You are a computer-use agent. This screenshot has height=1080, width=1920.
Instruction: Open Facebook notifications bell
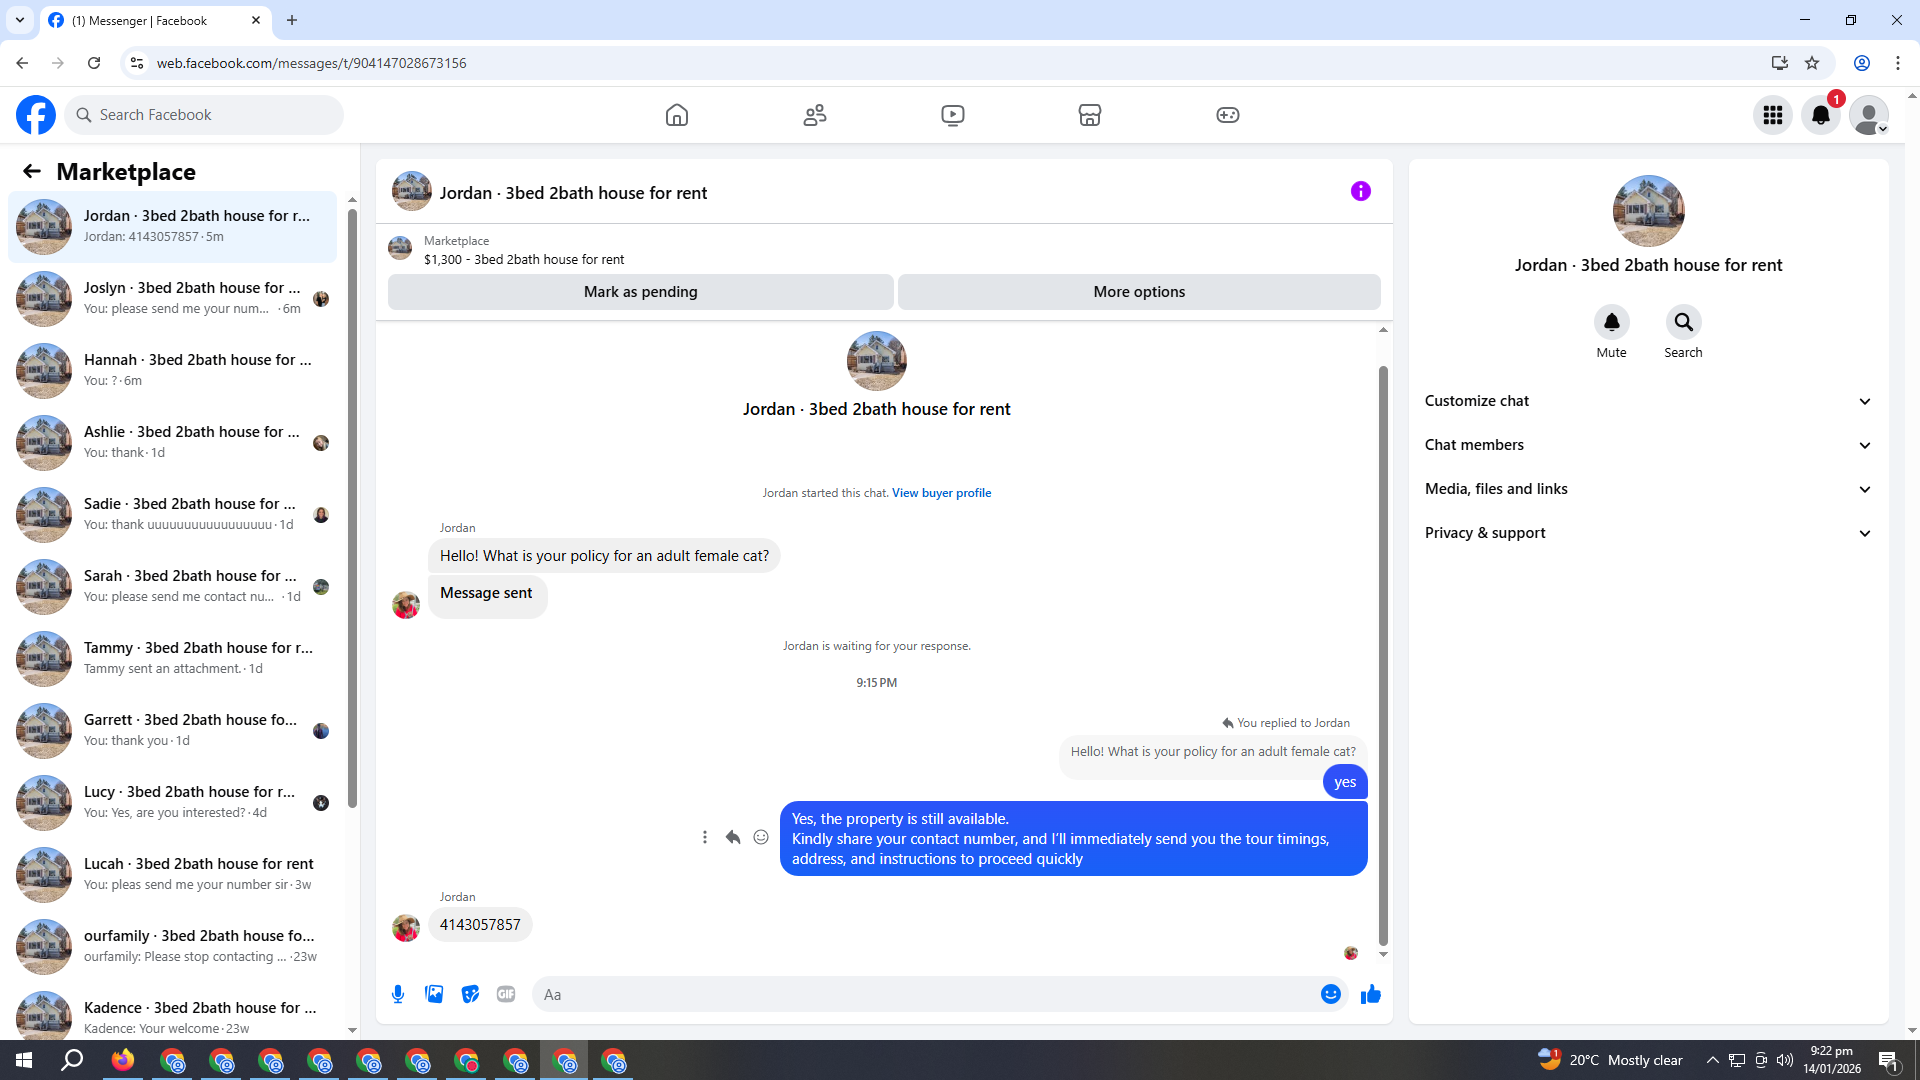(1820, 115)
